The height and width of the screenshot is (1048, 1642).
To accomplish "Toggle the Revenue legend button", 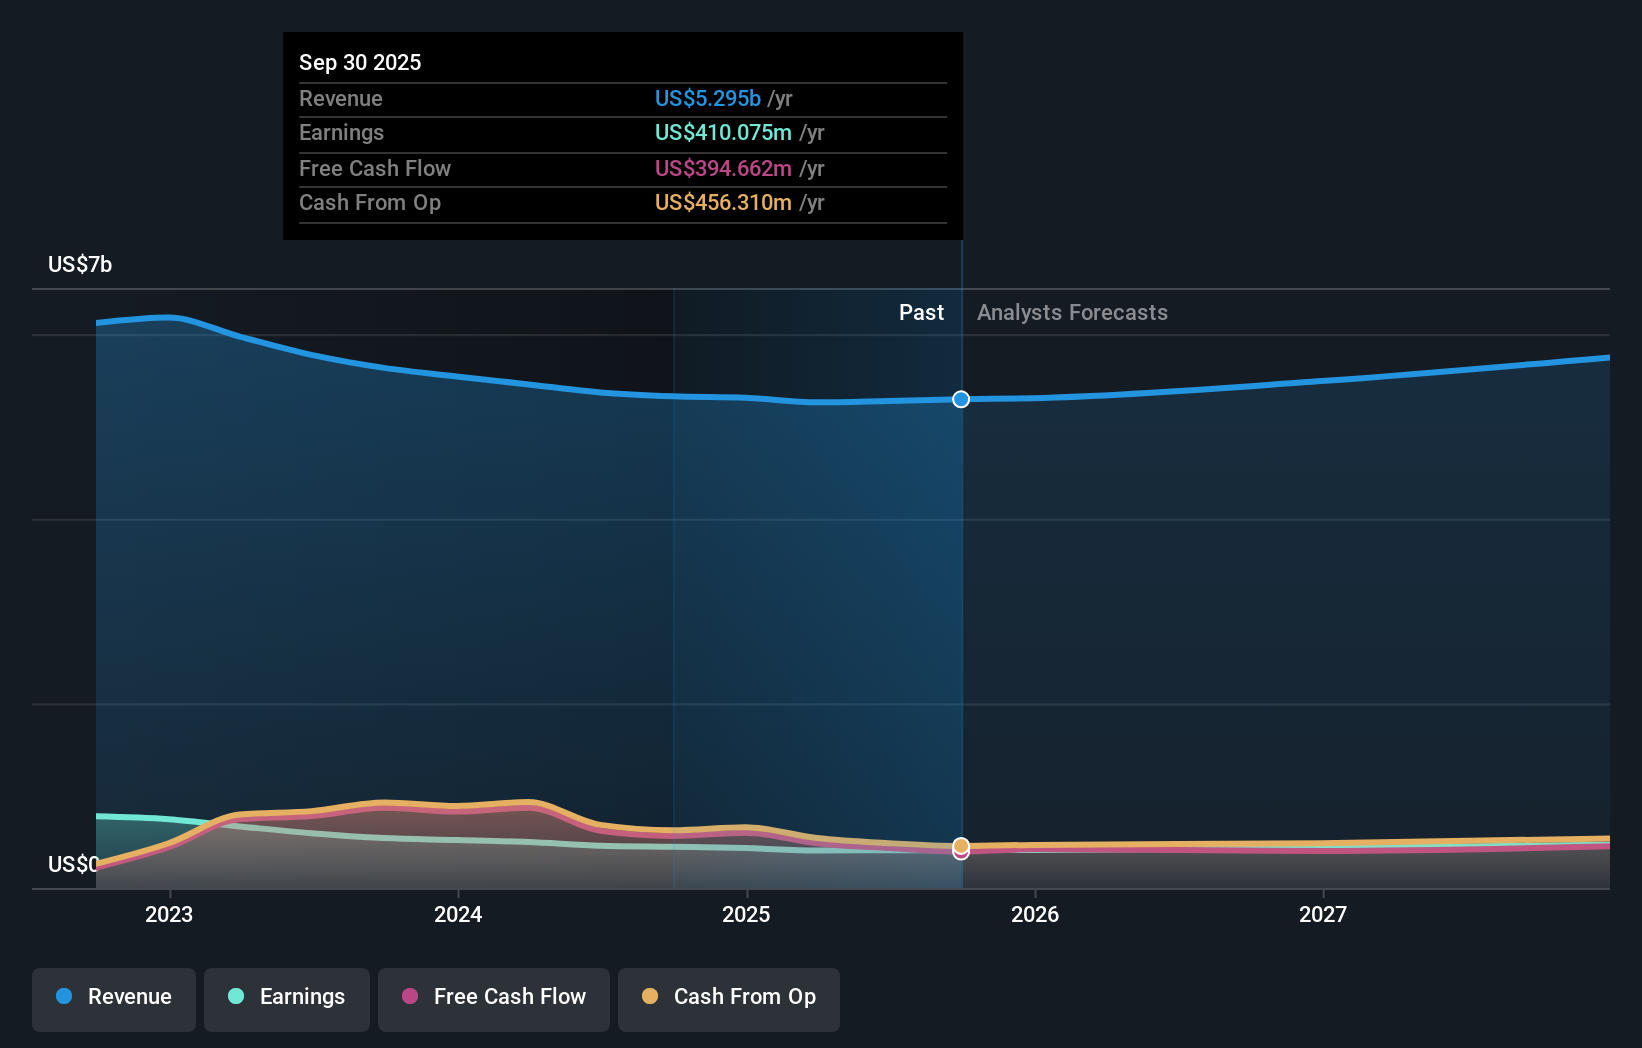I will [x=114, y=999].
